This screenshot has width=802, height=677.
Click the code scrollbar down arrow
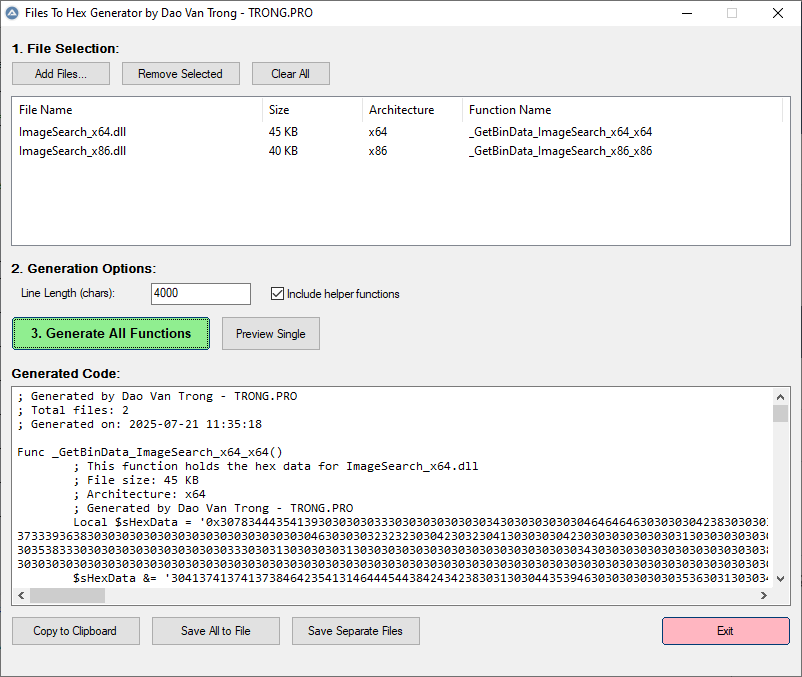coord(780,579)
